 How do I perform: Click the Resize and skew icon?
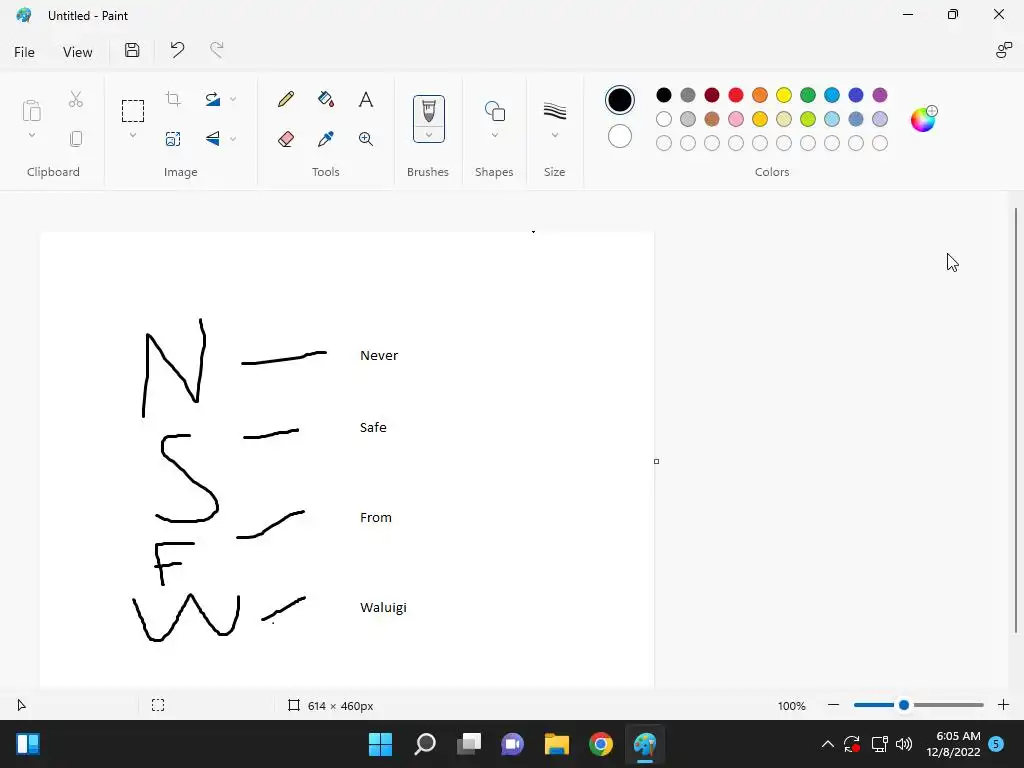[173, 138]
